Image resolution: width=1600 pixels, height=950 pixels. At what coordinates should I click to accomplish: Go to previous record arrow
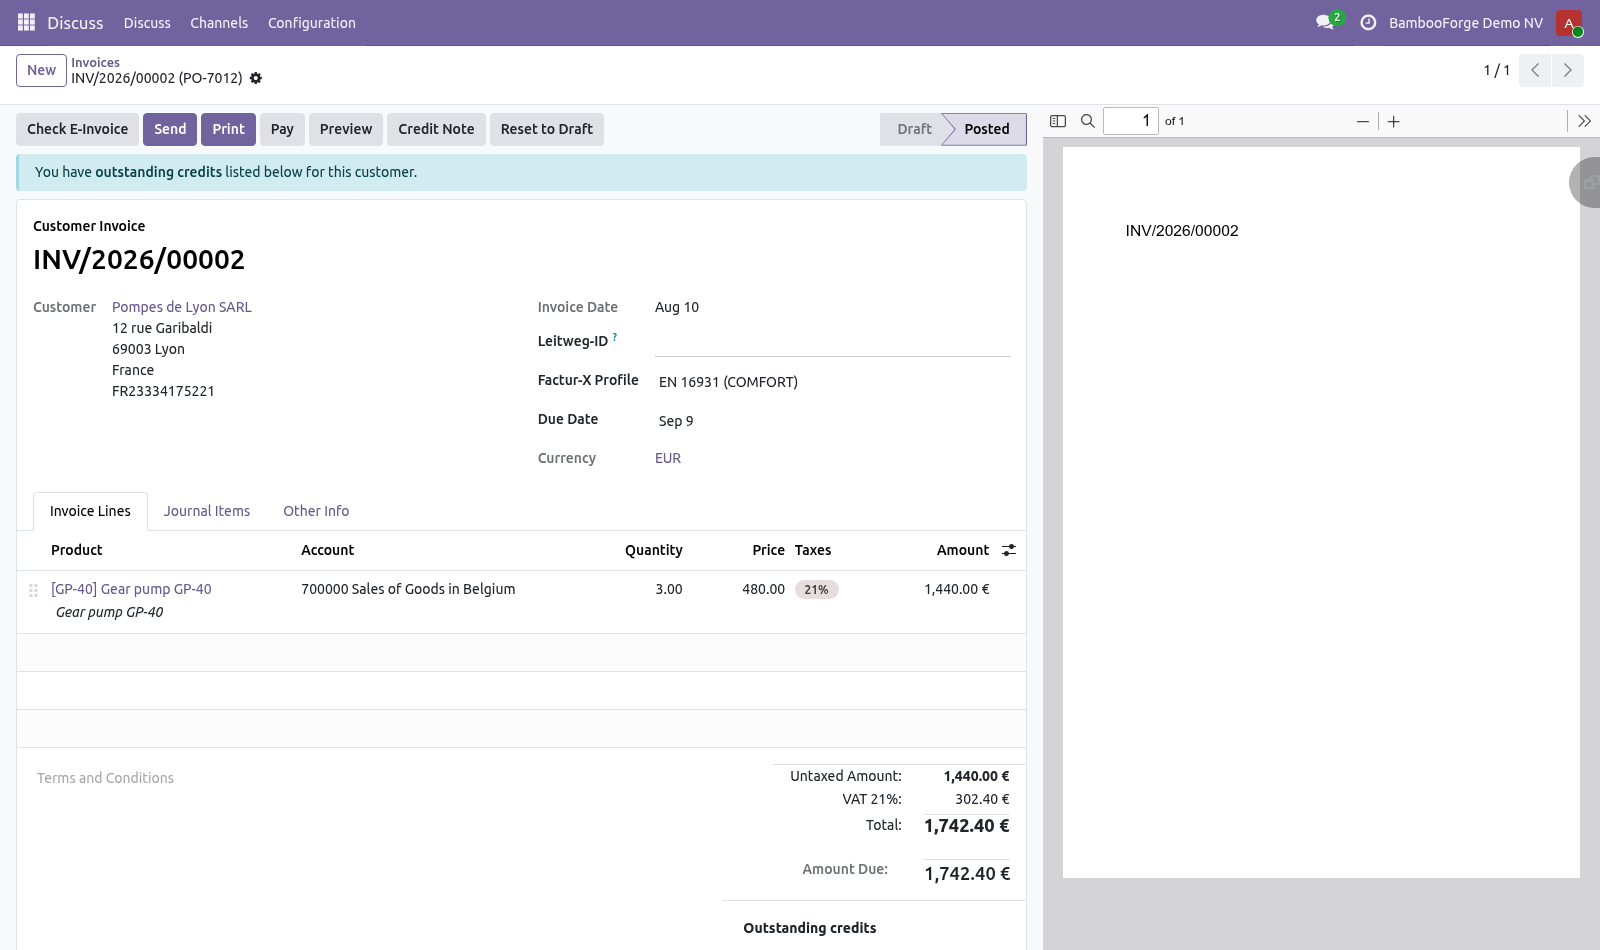coord(1535,70)
